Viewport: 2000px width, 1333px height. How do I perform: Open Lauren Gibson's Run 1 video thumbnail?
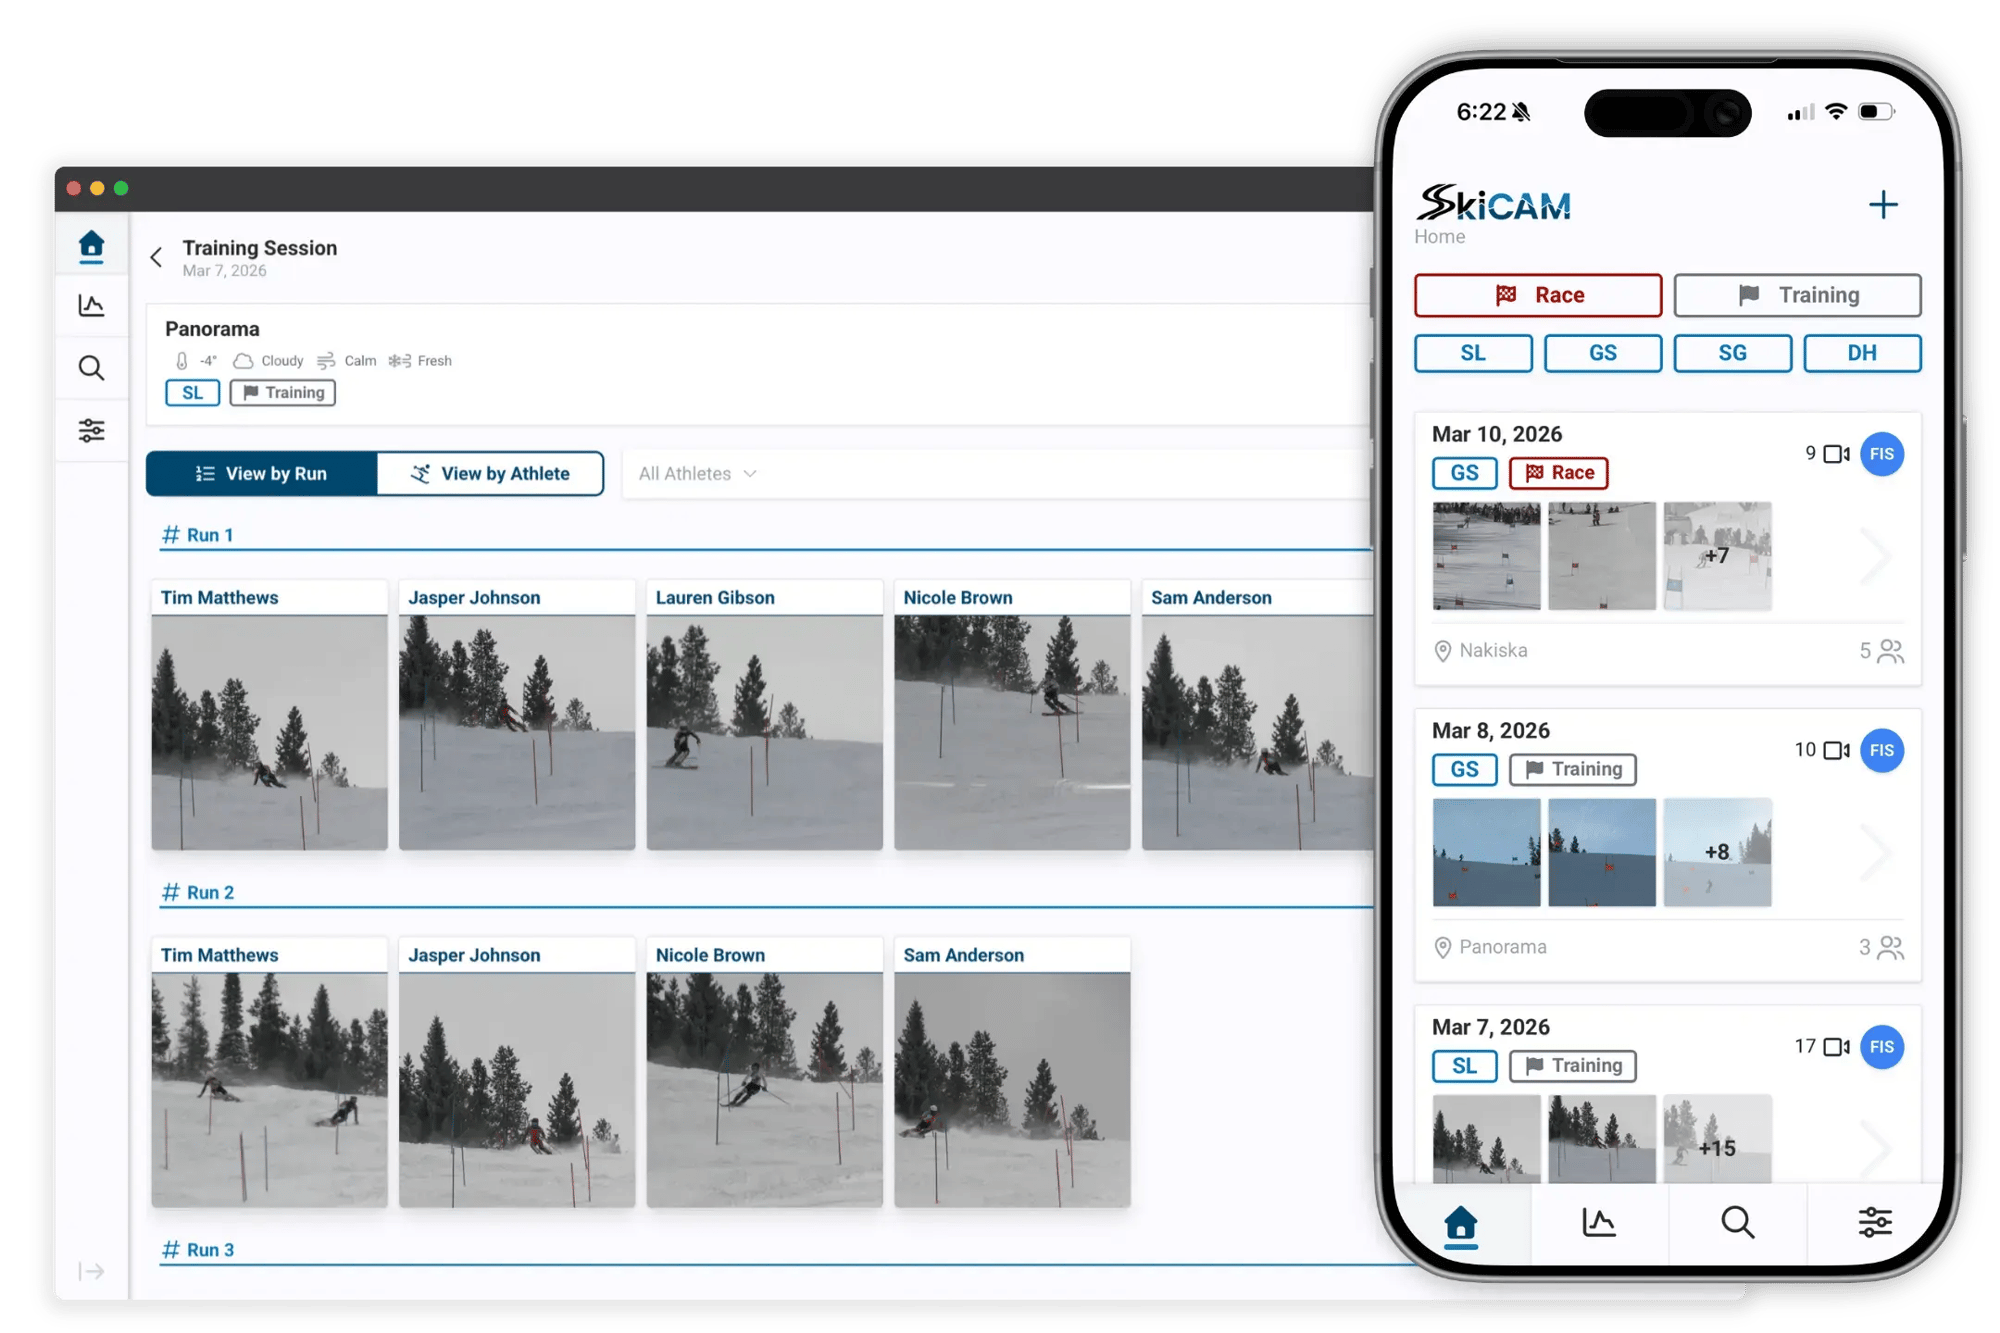click(x=764, y=732)
